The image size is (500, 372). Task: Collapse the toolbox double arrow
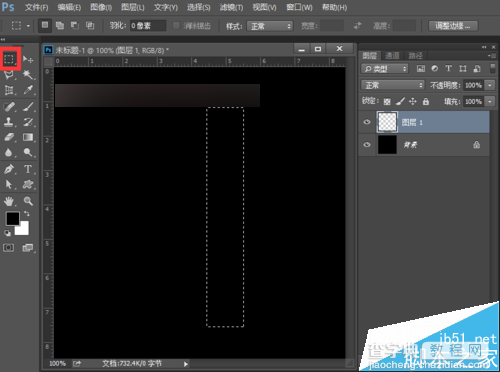3,39
